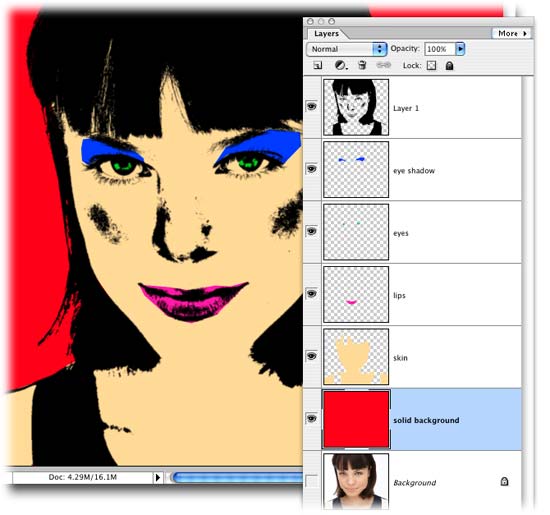Click the create new layer icon
This screenshot has height=515, width=550.
pyautogui.click(x=317, y=65)
